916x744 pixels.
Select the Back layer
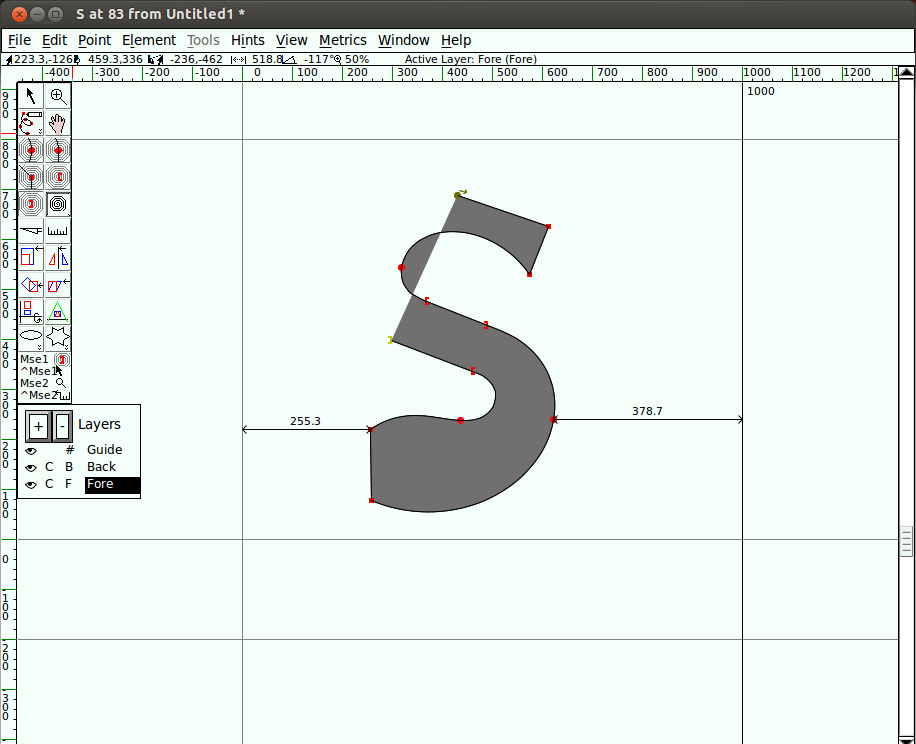(x=102, y=467)
